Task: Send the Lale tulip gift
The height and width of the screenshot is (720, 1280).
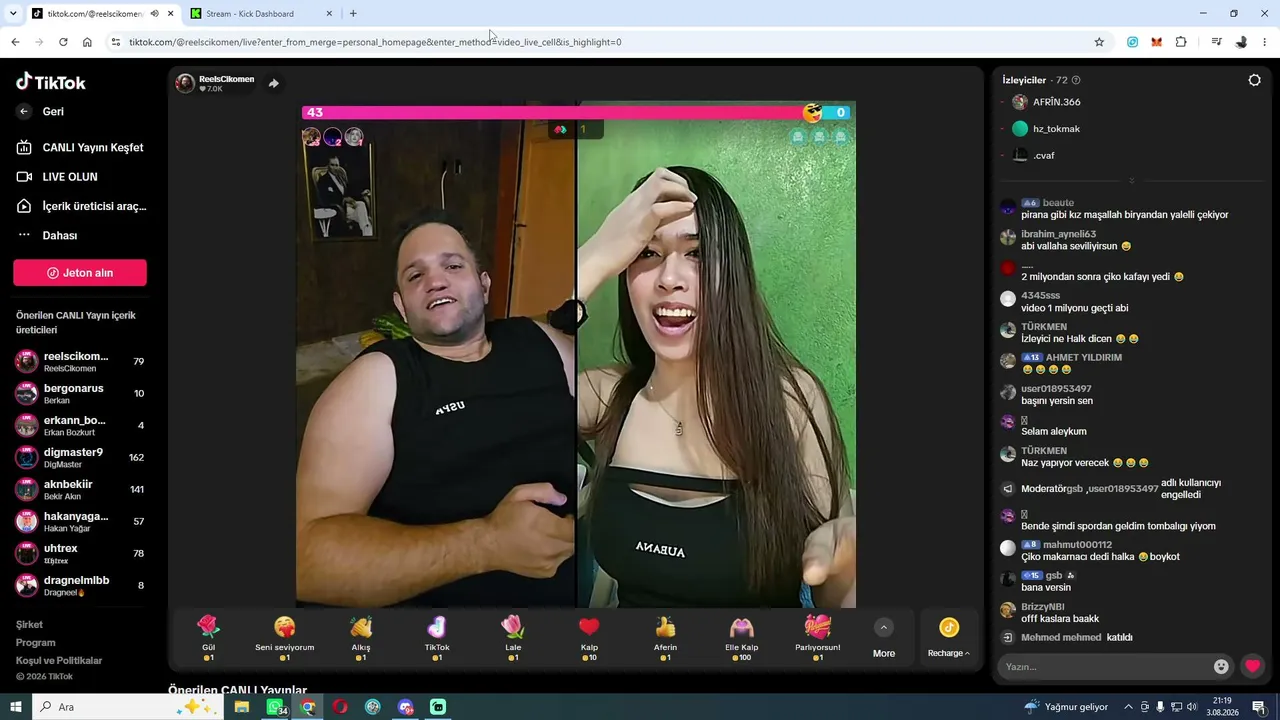Action: pos(513,637)
